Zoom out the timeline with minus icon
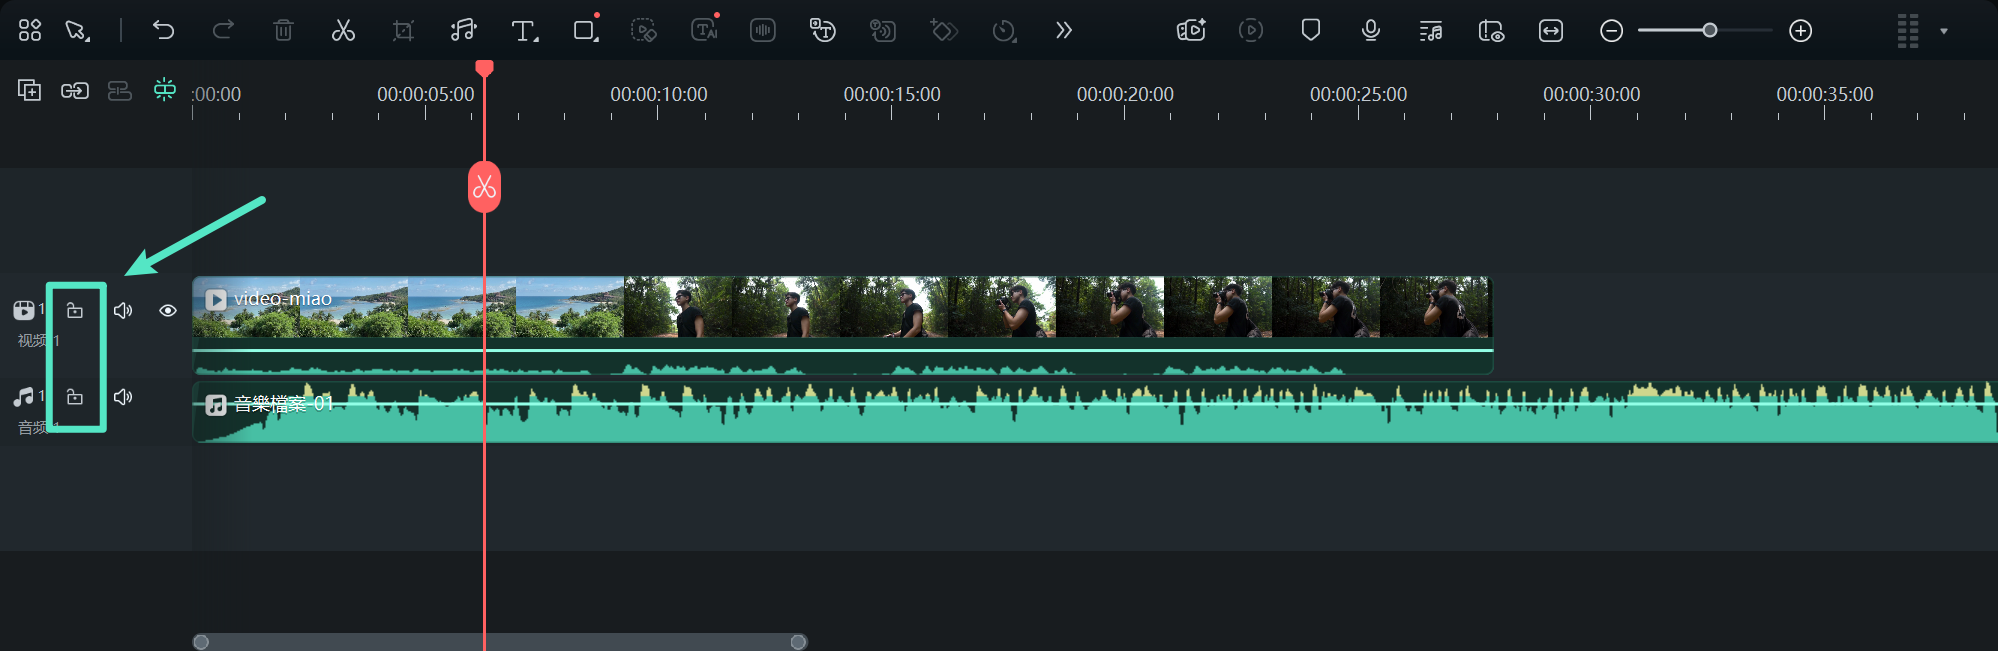 [x=1611, y=31]
